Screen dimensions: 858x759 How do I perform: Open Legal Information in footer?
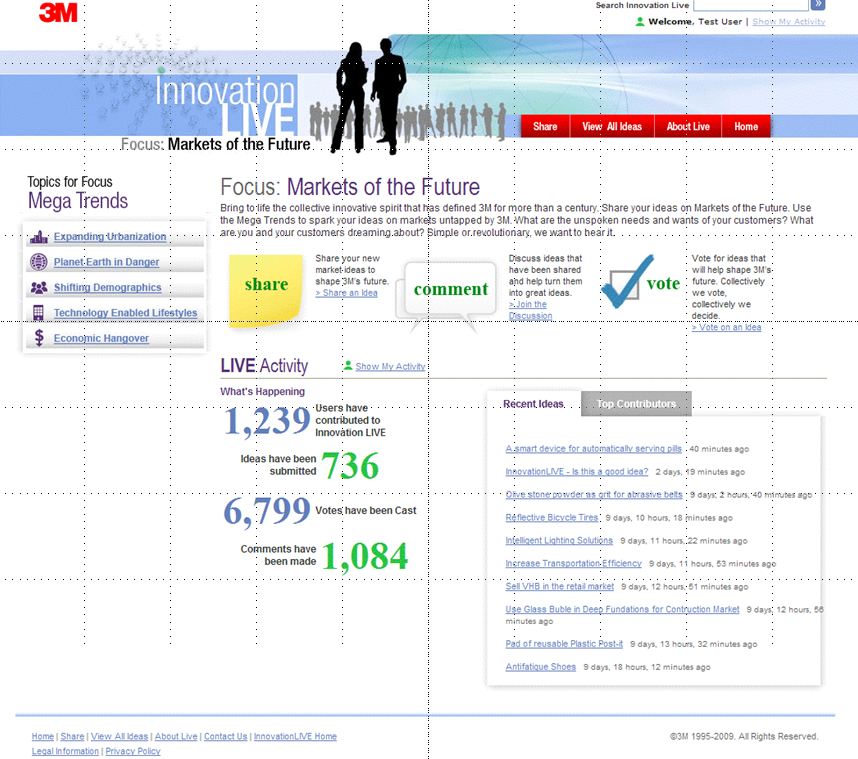click(x=65, y=751)
